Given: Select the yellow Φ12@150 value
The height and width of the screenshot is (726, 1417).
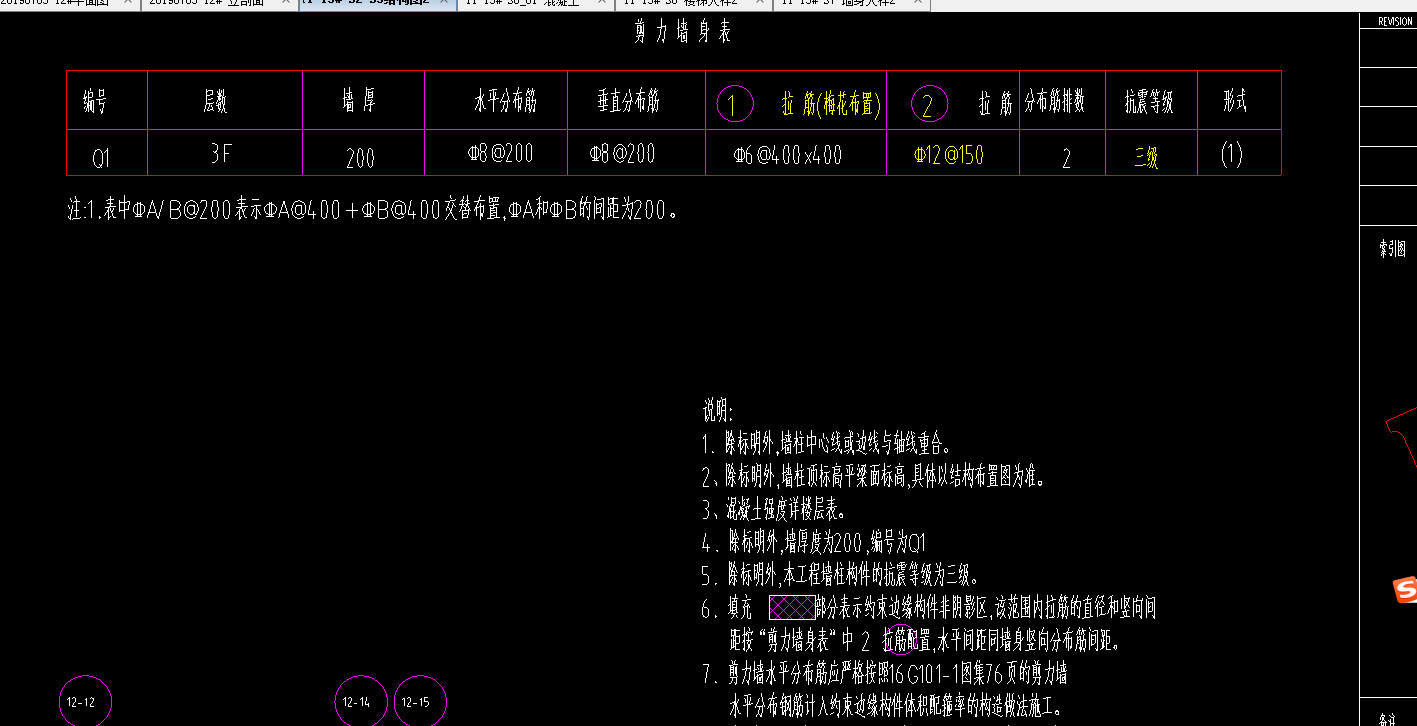Looking at the screenshot, I should (x=949, y=155).
